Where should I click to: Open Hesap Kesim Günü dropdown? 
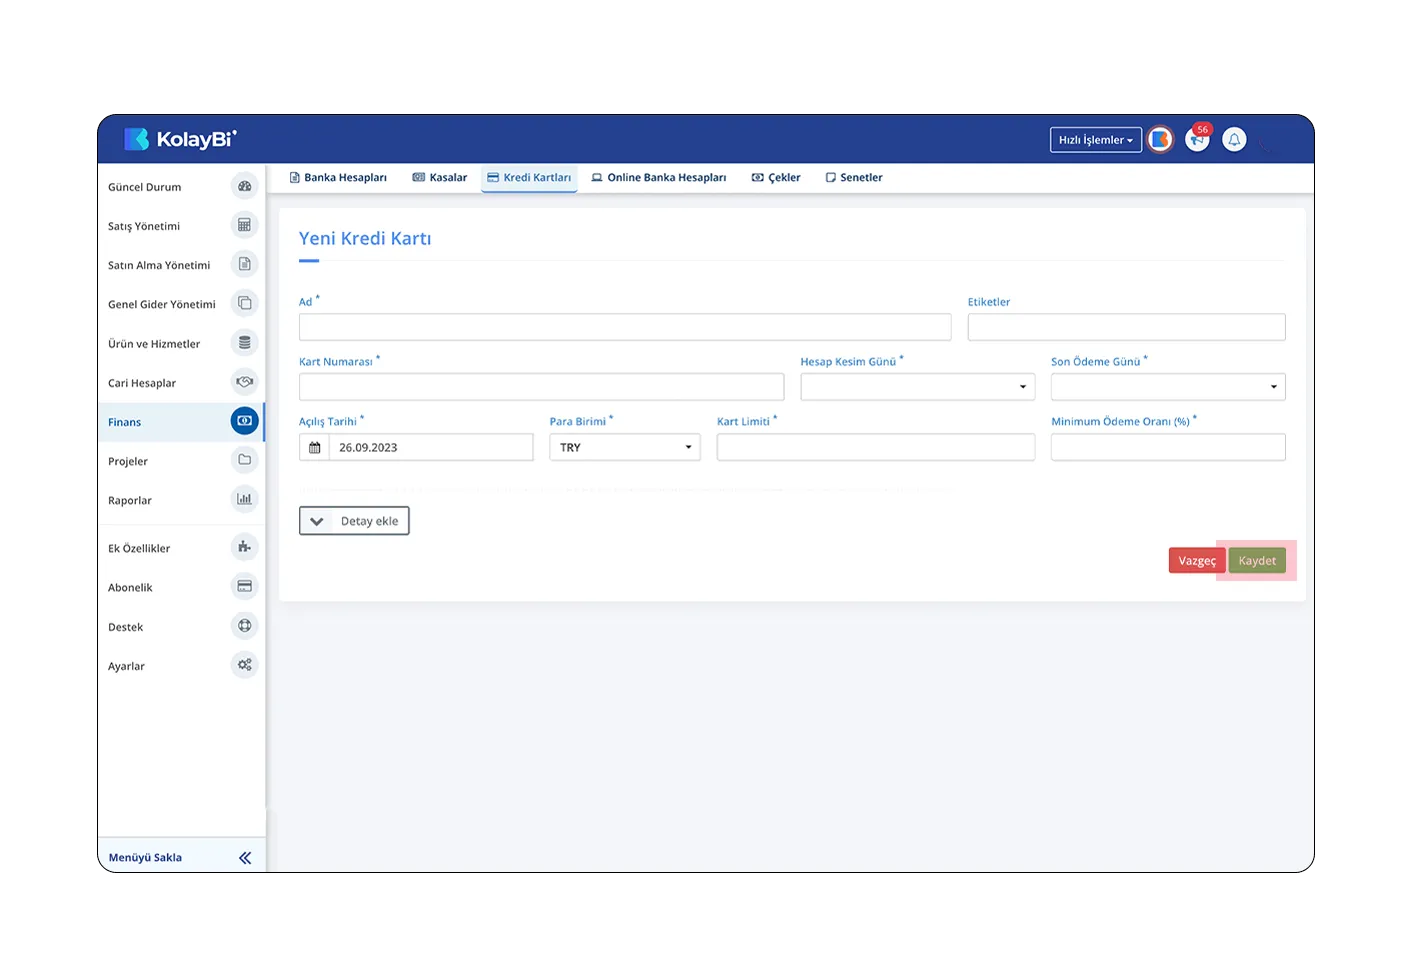[x=917, y=387]
